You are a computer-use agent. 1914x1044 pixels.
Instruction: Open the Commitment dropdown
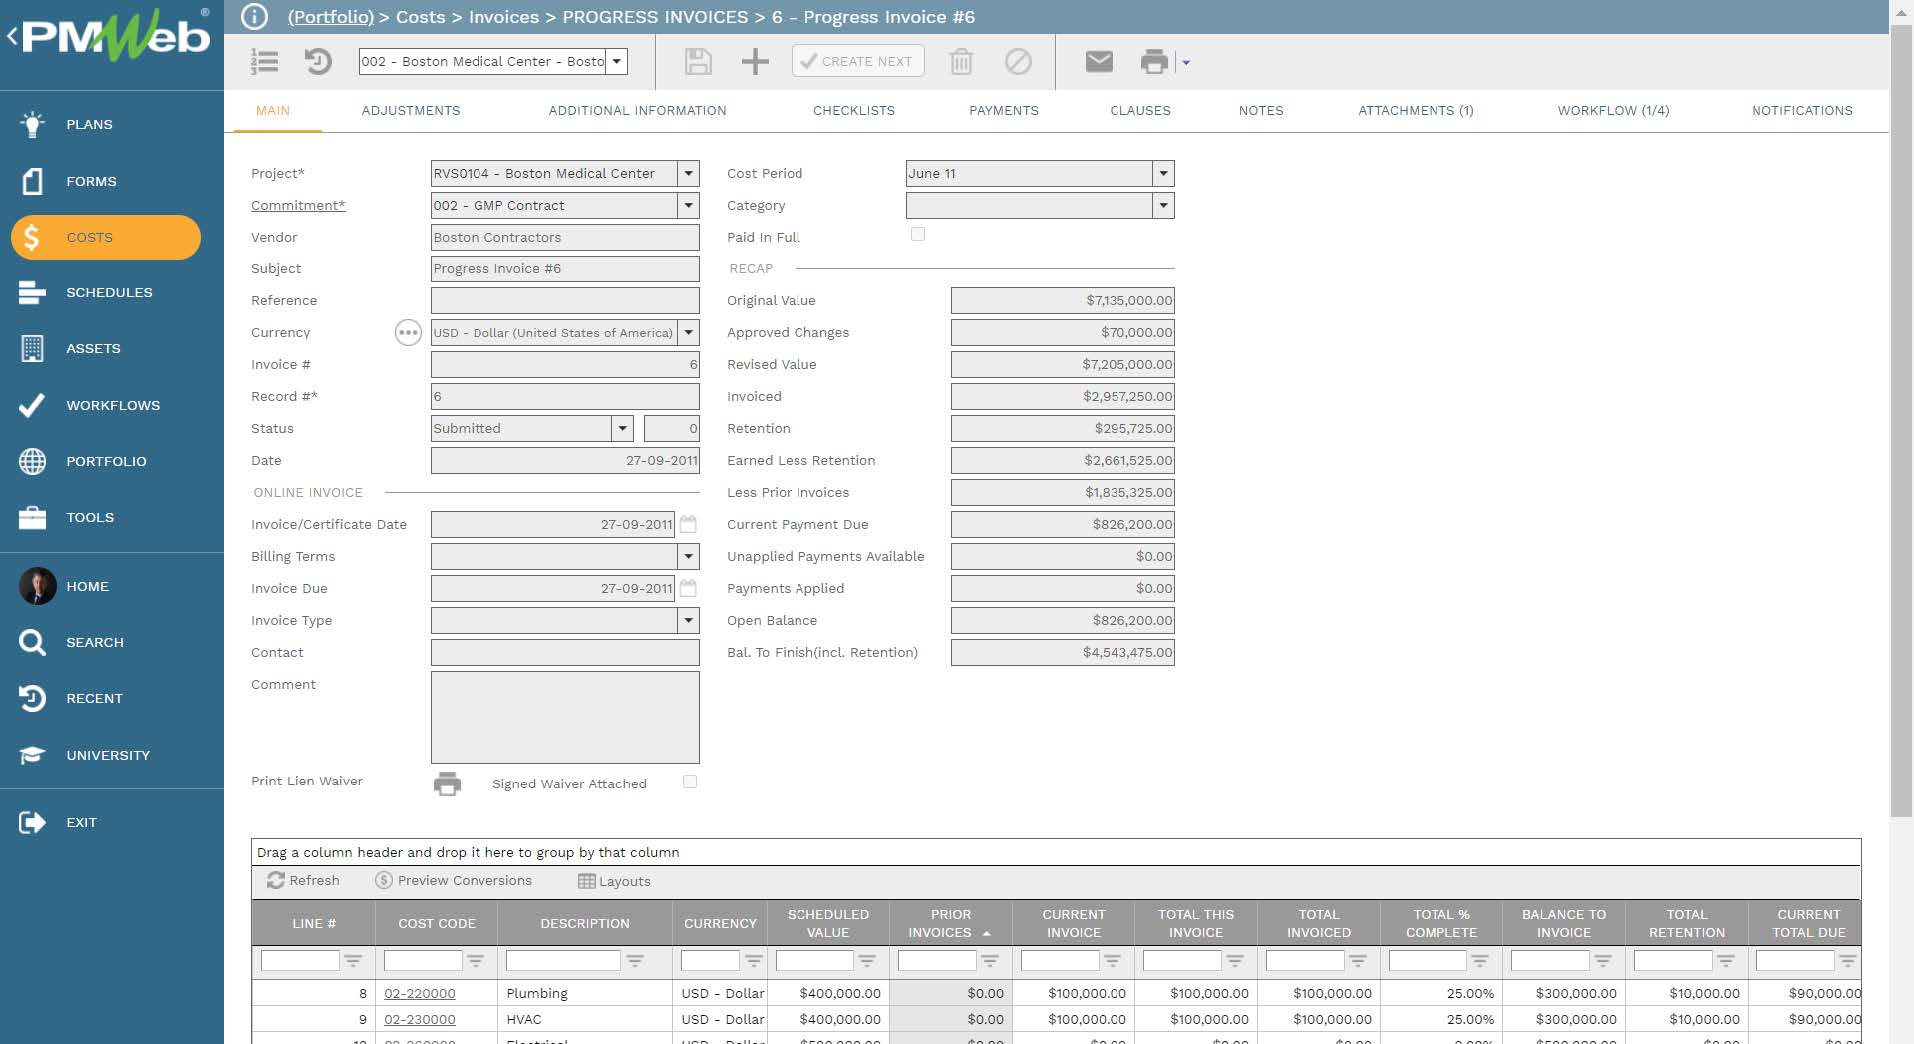(688, 205)
